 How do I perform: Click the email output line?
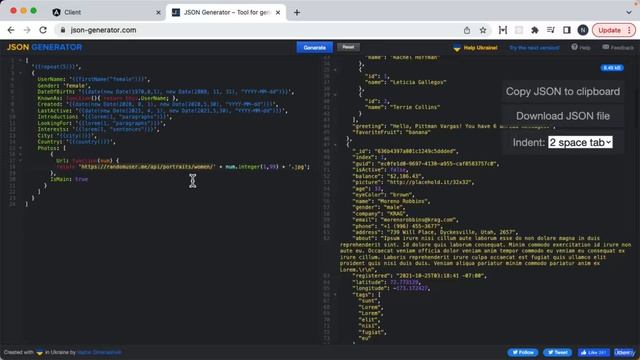(405, 220)
